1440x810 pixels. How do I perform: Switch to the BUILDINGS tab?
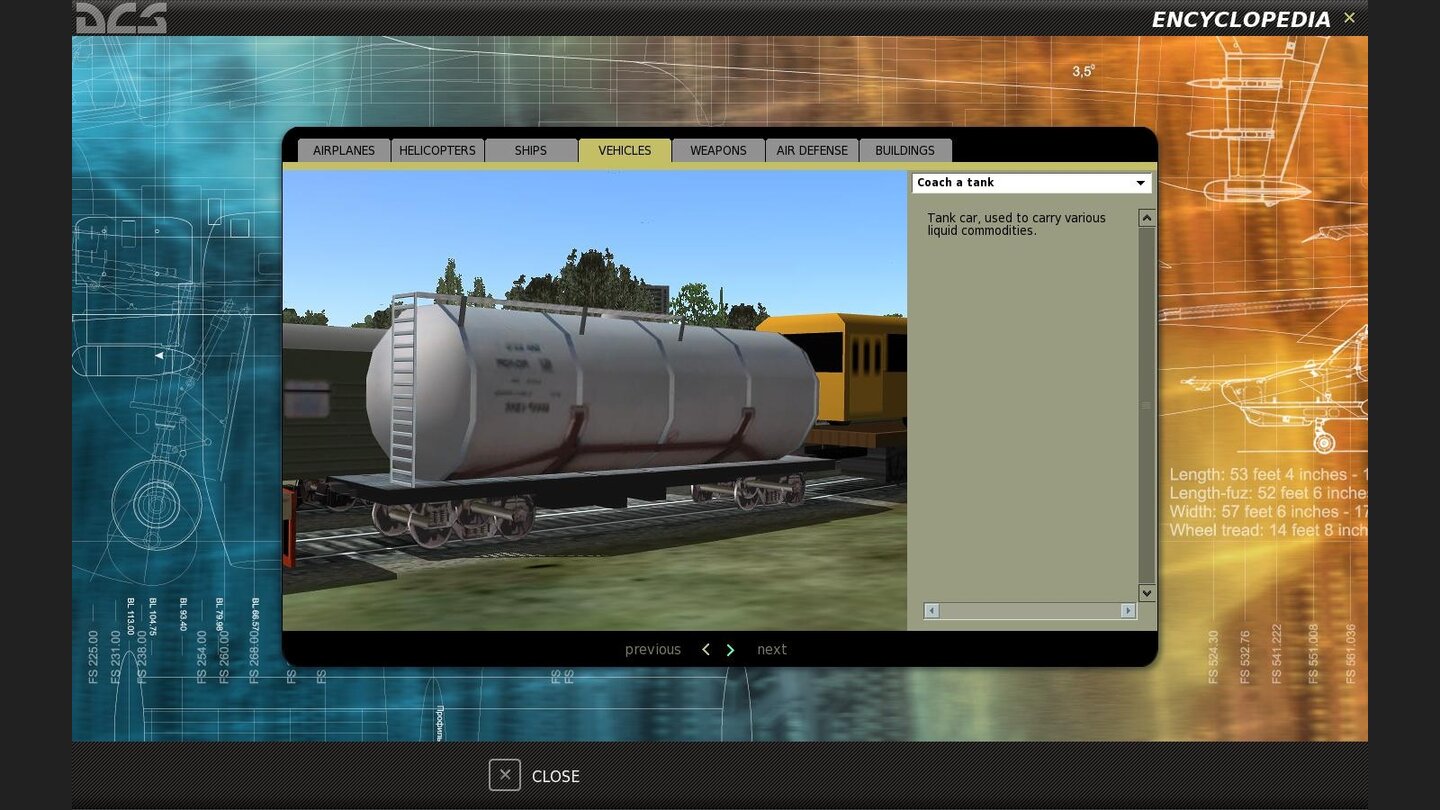tap(905, 150)
